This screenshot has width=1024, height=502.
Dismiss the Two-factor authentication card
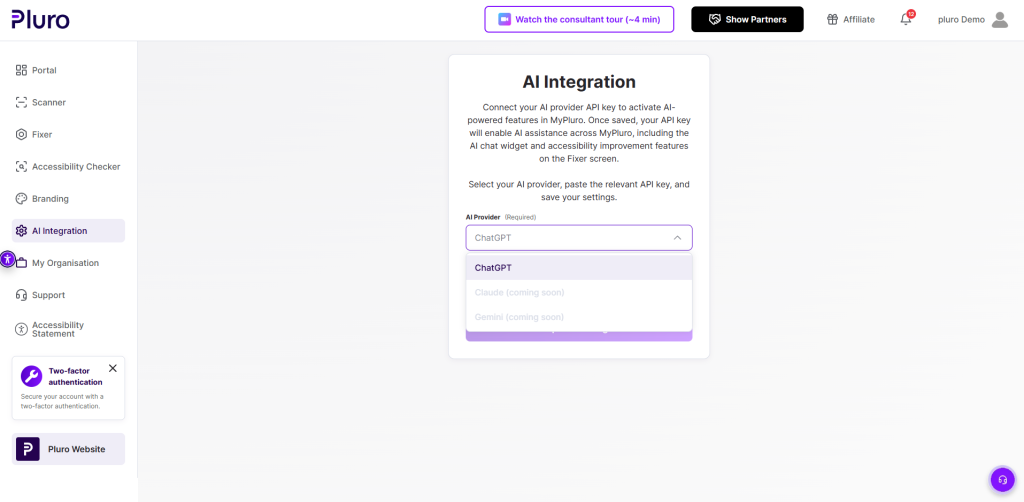tap(112, 368)
